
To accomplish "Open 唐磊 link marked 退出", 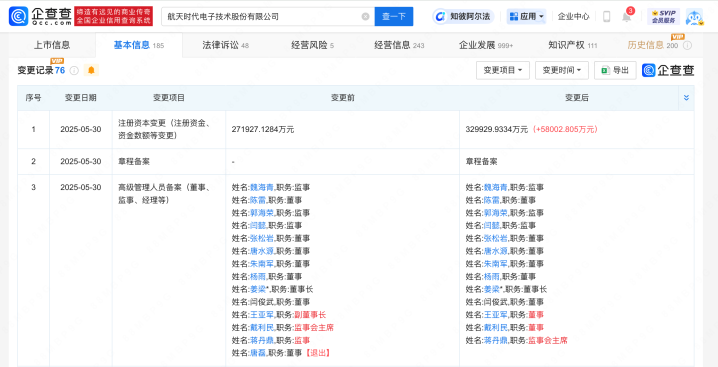I will click(x=257, y=353).
